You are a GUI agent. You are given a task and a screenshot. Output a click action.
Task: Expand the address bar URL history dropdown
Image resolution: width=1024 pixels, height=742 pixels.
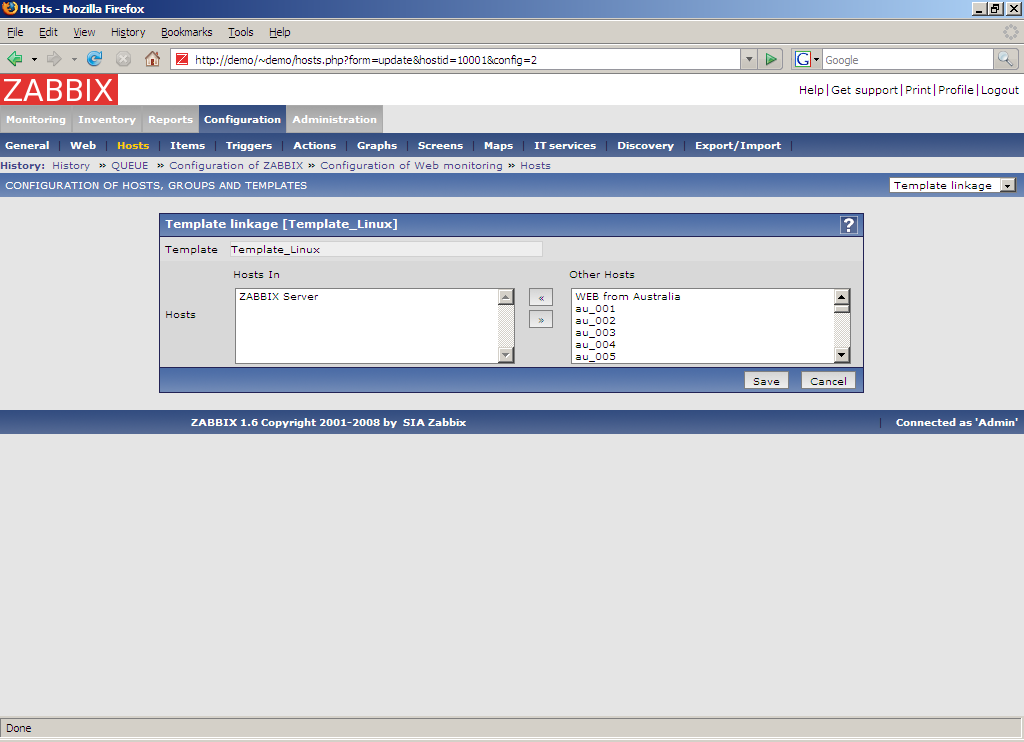(749, 59)
